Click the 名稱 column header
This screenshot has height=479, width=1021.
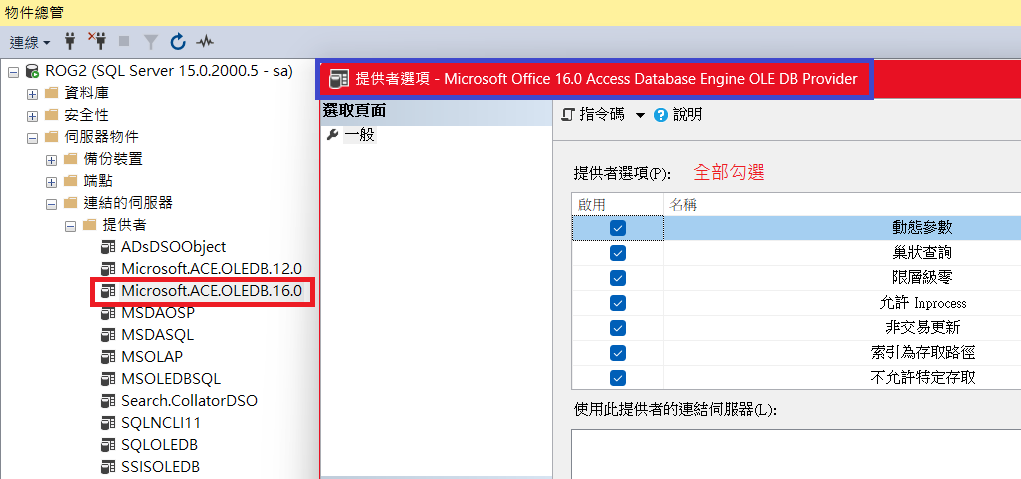(843, 204)
